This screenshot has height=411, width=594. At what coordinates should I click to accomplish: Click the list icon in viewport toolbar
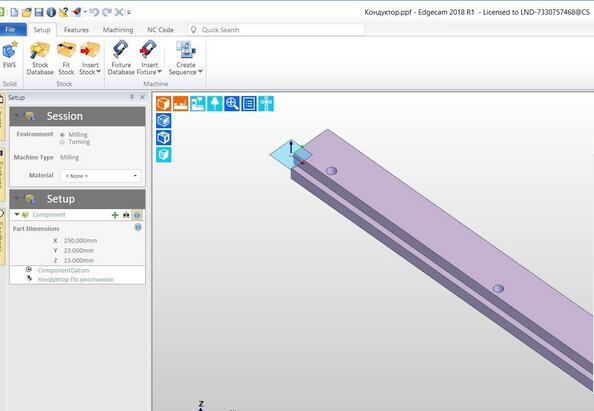click(x=249, y=103)
